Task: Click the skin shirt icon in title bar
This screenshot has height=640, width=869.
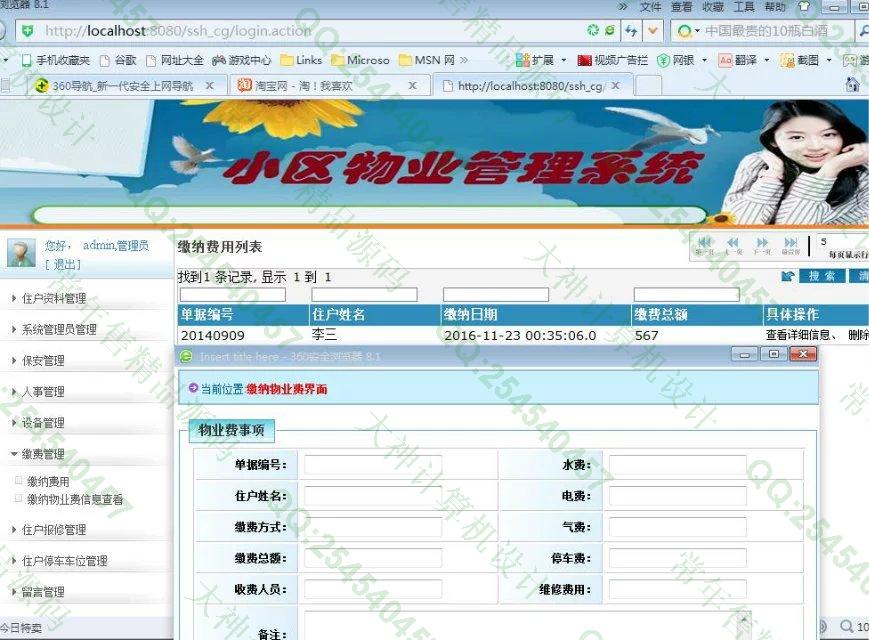Action: (x=804, y=6)
